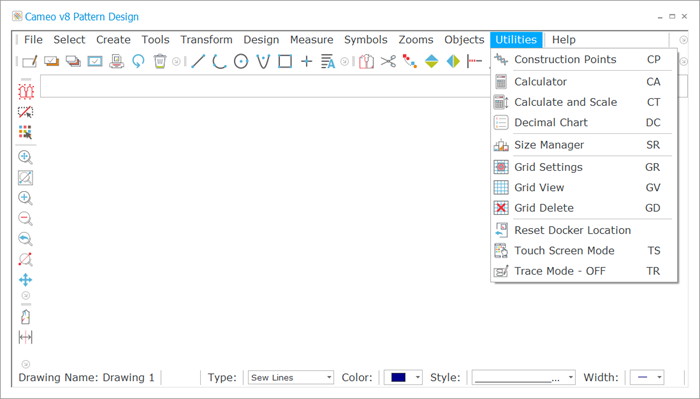Expand the menu bar overflow chevron
Image resolution: width=700 pixels, height=399 pixels.
tap(683, 40)
